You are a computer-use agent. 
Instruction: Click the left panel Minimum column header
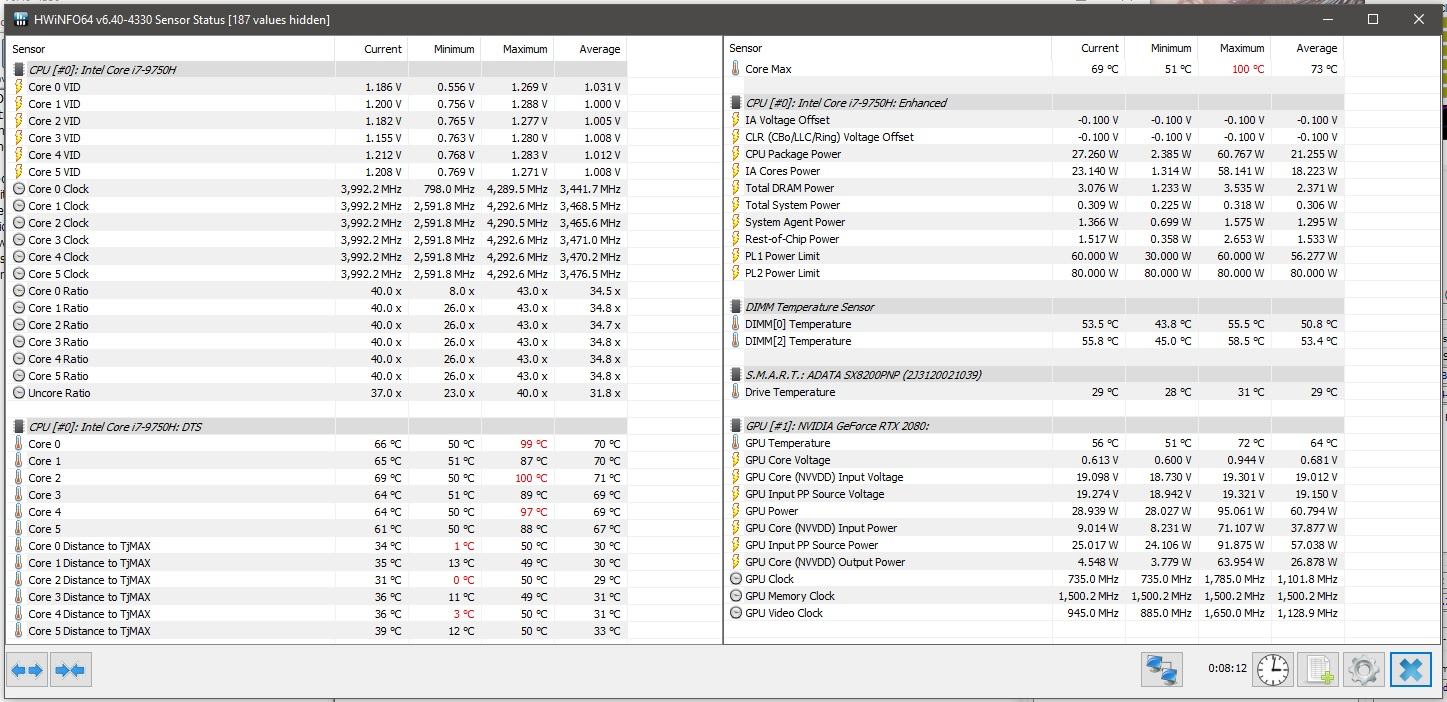click(443, 49)
